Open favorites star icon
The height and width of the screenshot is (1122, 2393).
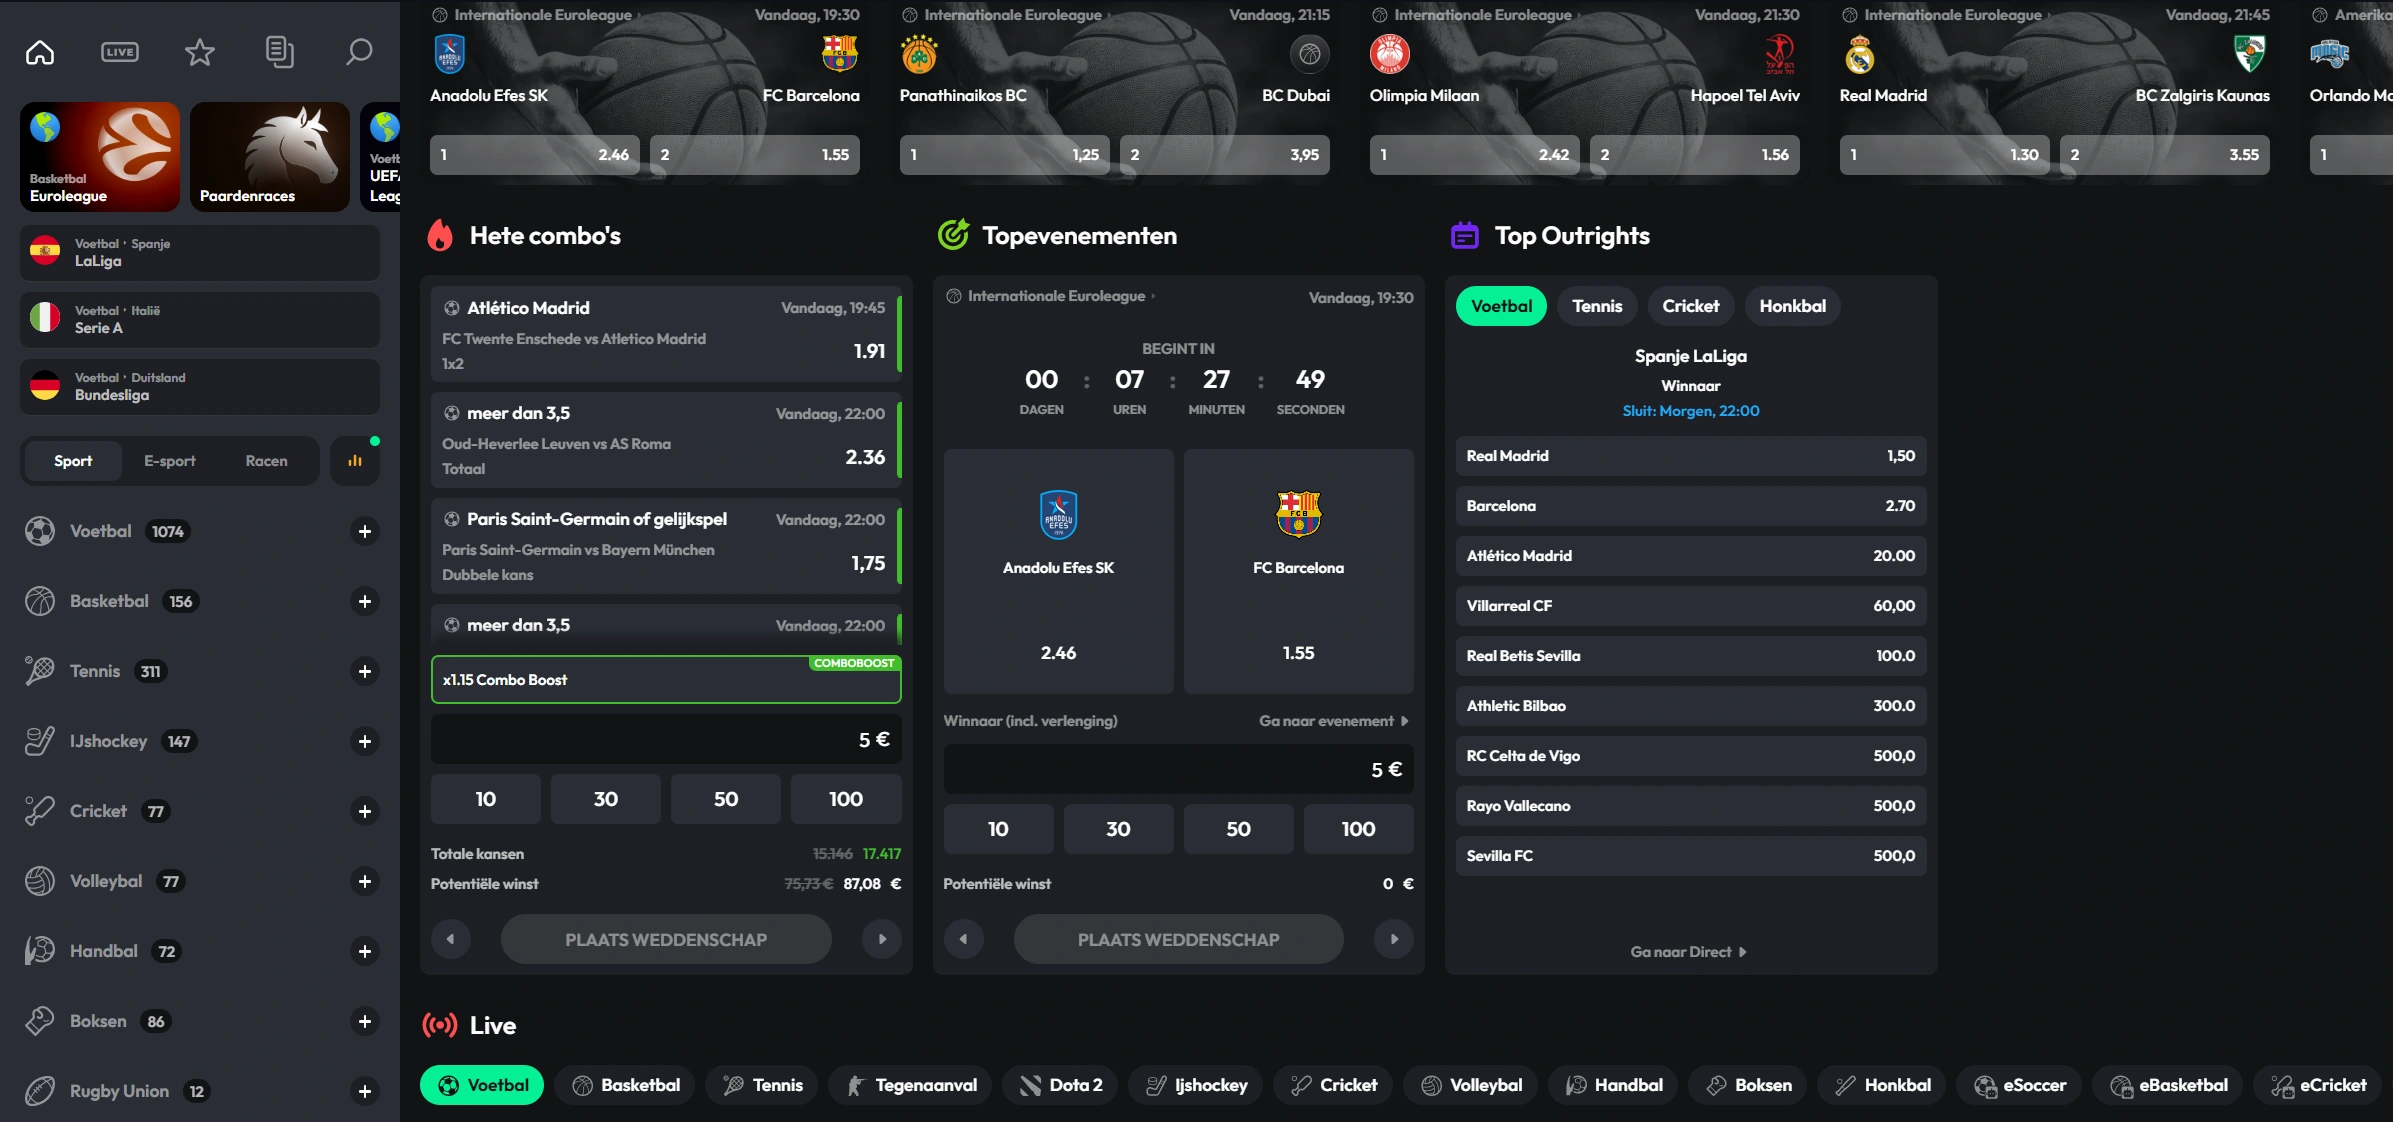(200, 52)
